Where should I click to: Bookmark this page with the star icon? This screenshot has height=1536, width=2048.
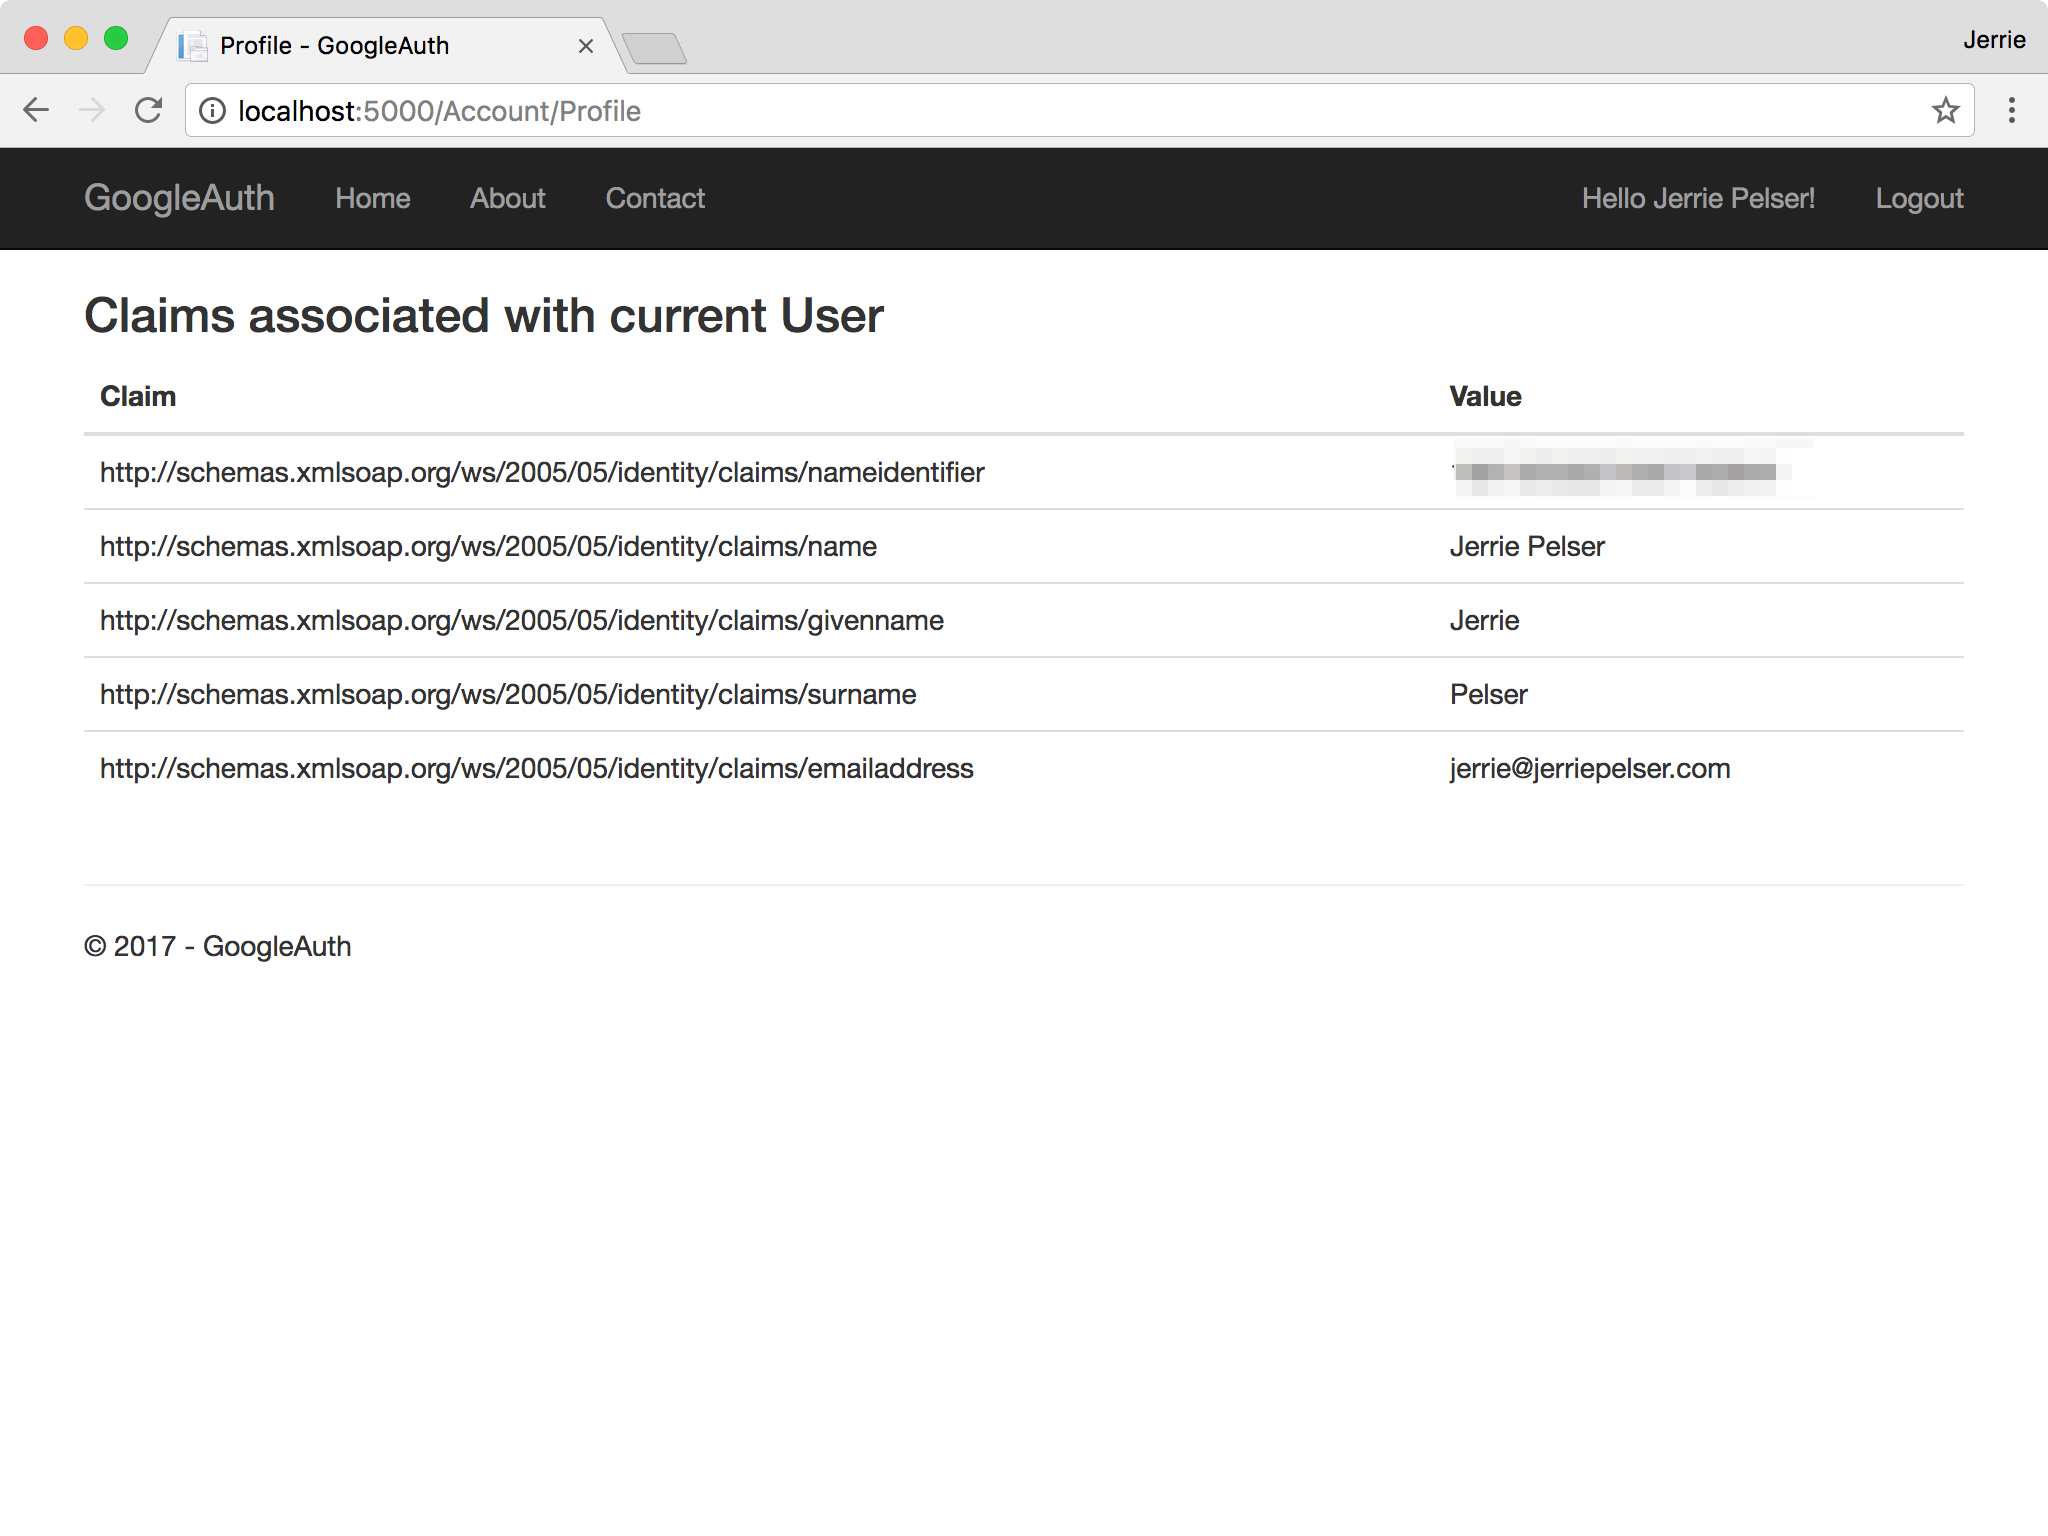coord(1945,110)
